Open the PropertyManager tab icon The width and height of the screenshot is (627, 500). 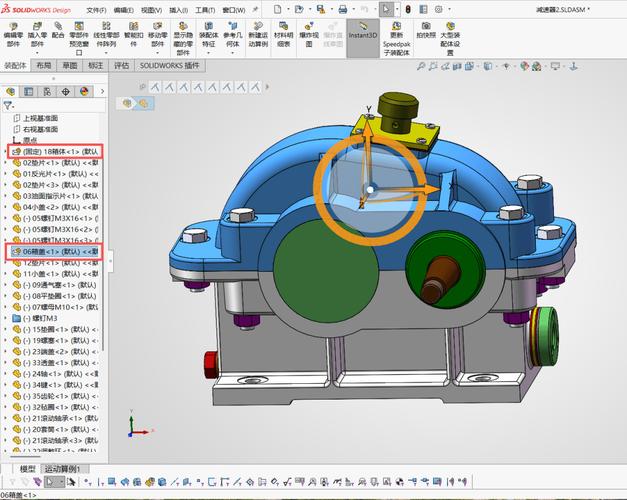[28, 92]
